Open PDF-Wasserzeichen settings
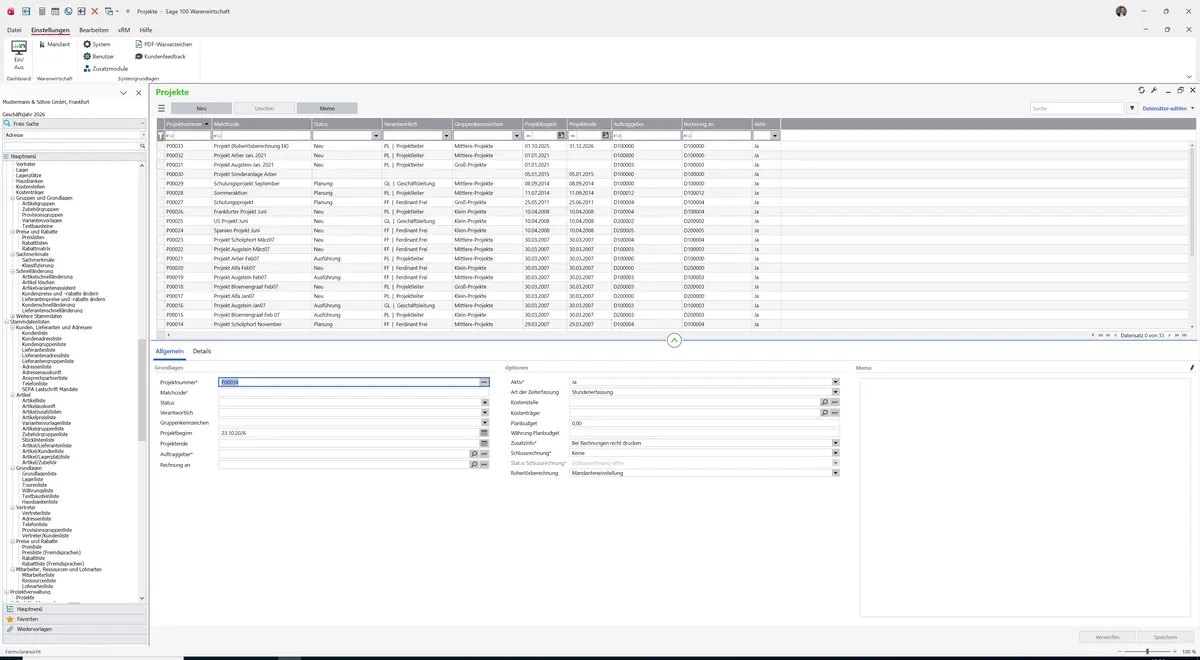1200x660 pixels. tap(164, 44)
